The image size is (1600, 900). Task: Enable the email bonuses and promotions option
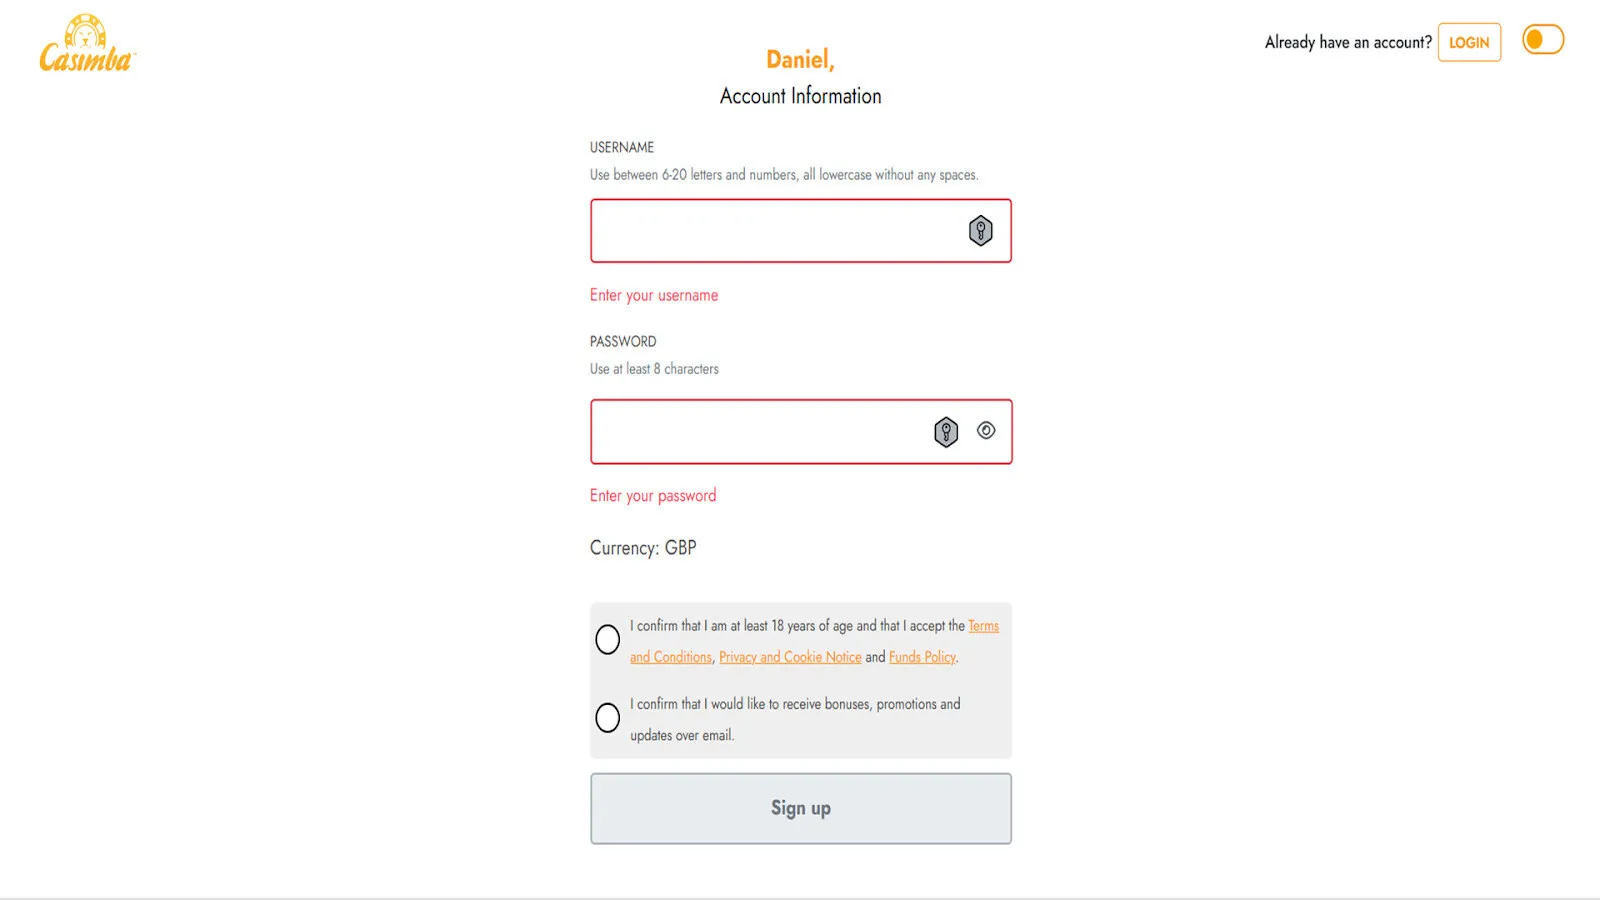[x=607, y=717]
